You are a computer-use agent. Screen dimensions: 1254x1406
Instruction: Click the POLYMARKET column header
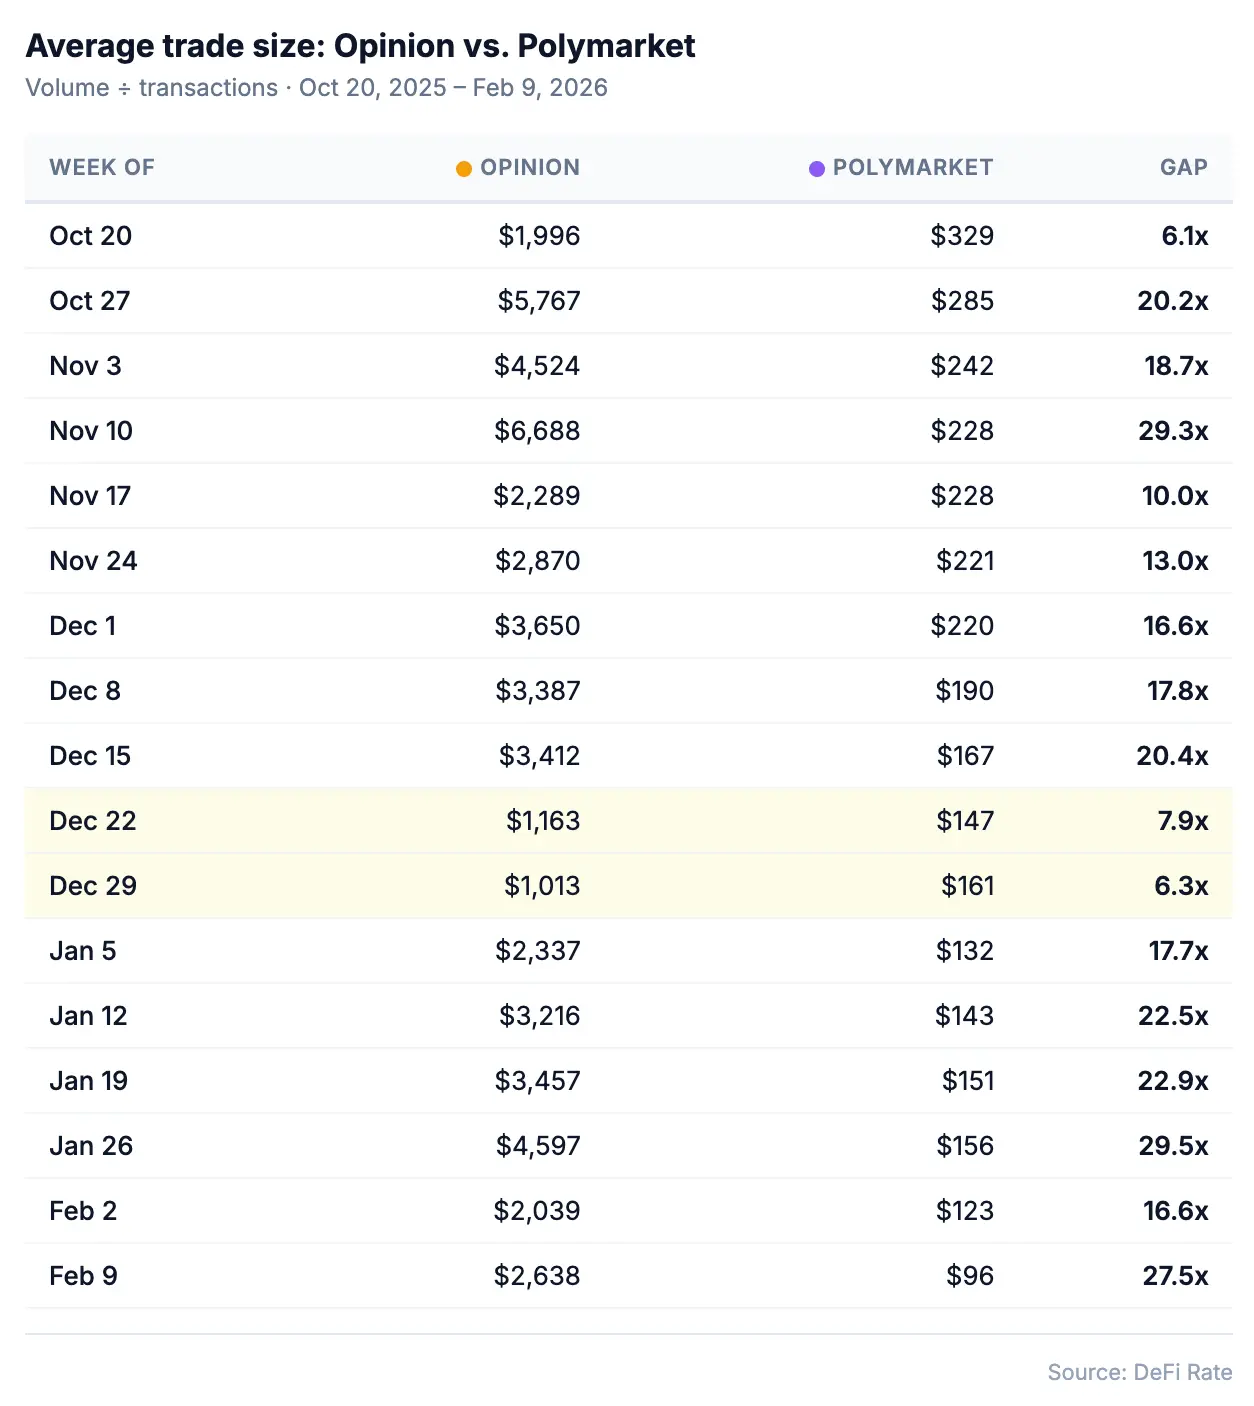tap(912, 168)
